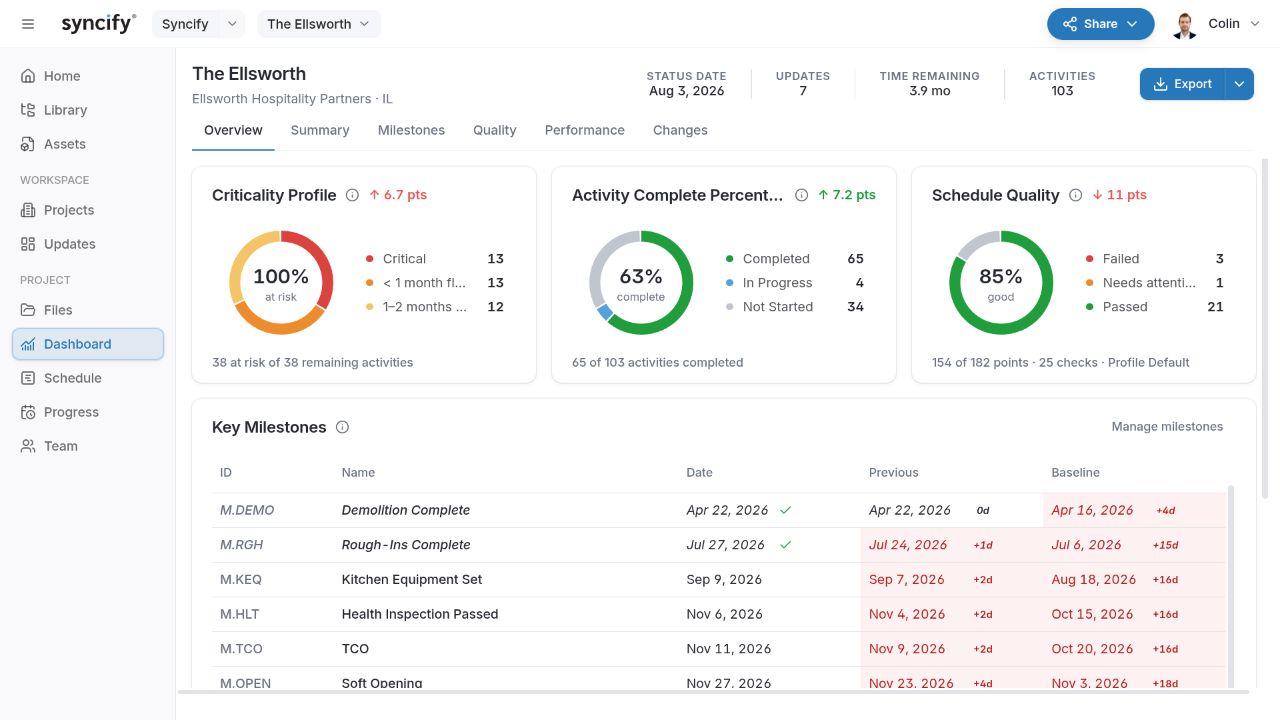Viewport: 1280px width, 720px height.
Task: Click the Files folder icon
Action: (28, 310)
